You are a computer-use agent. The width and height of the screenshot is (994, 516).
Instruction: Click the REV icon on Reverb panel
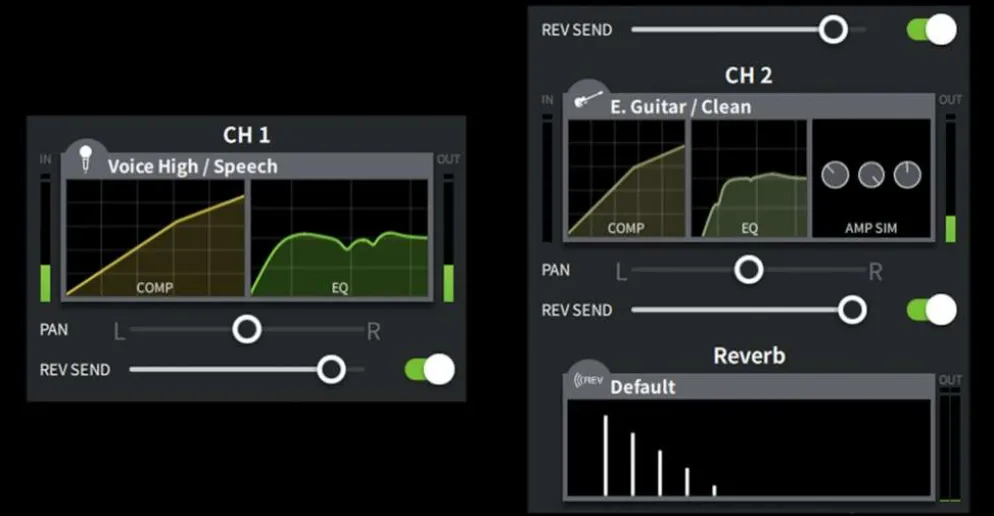(x=588, y=380)
